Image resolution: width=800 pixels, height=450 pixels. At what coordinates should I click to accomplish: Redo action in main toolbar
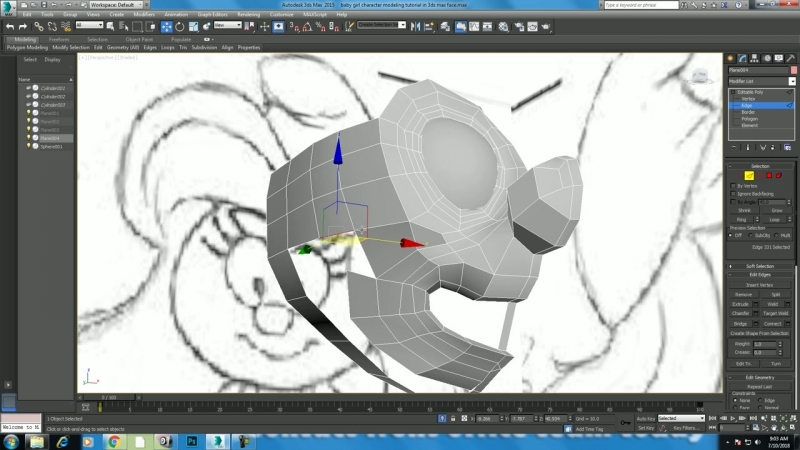click(23, 27)
